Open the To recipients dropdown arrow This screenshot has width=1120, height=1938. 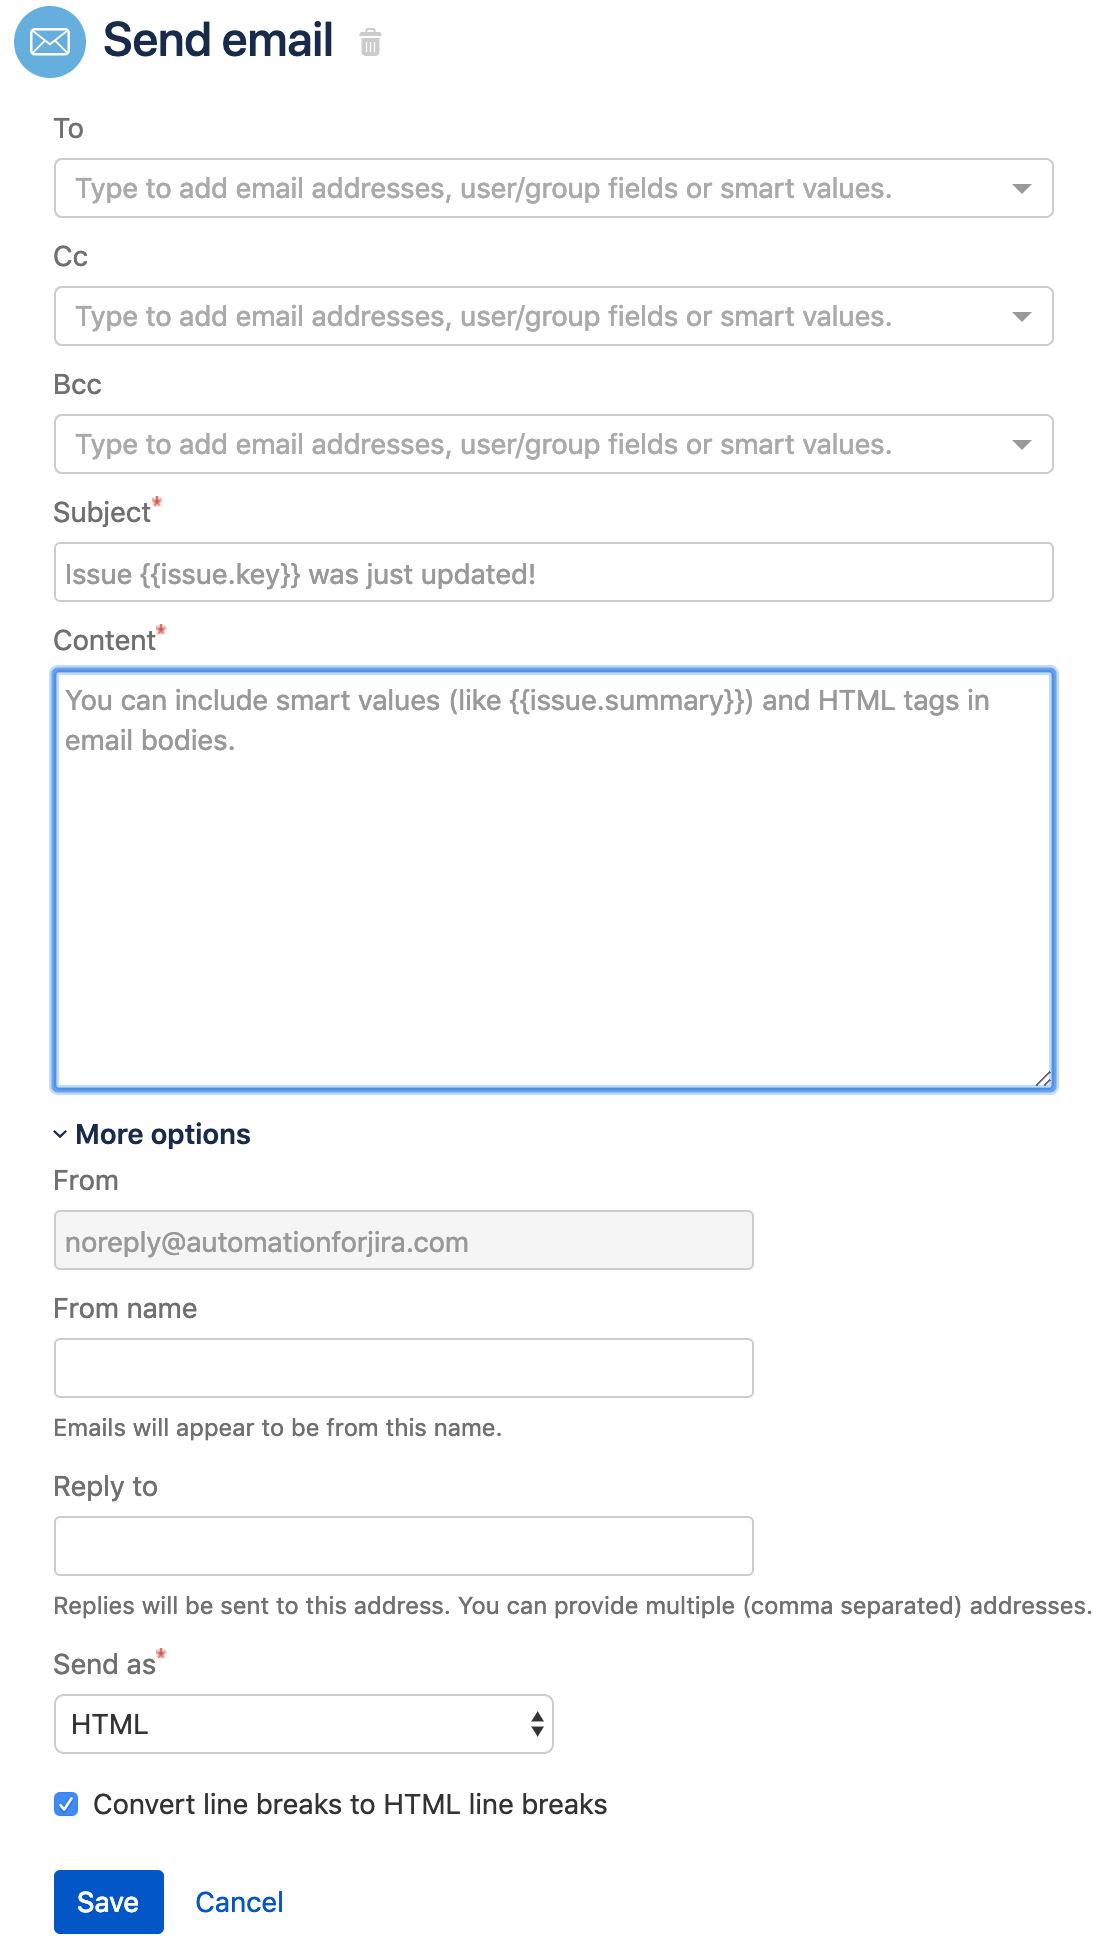[x=1021, y=189]
